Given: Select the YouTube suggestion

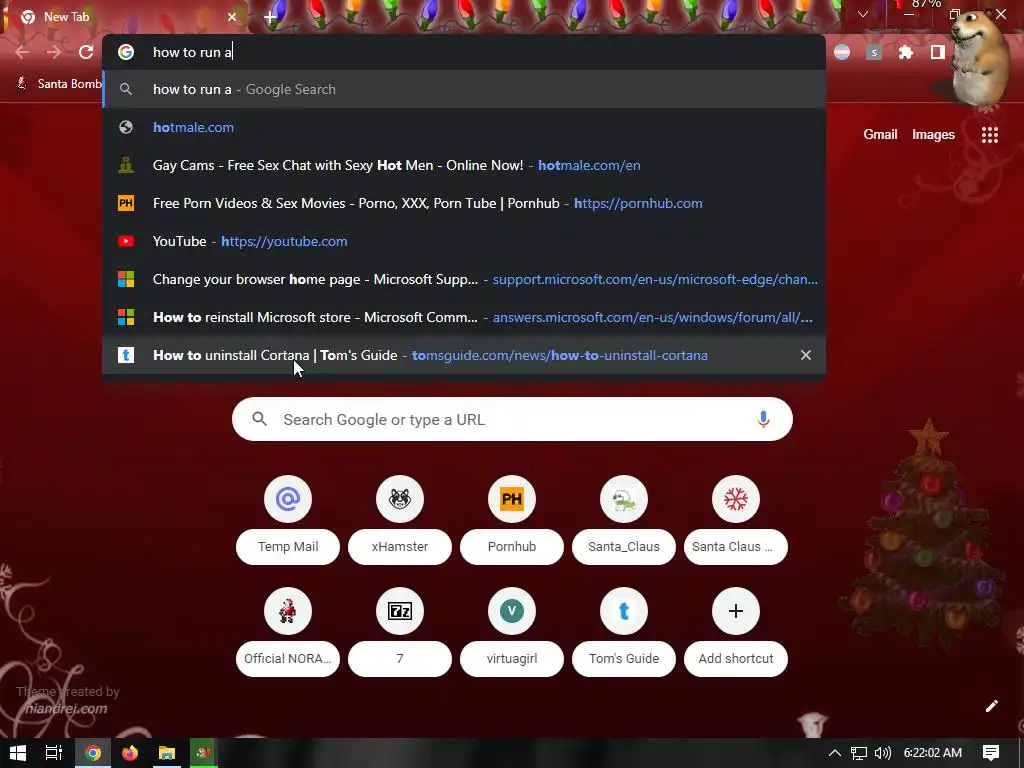Looking at the screenshot, I should point(464,241).
